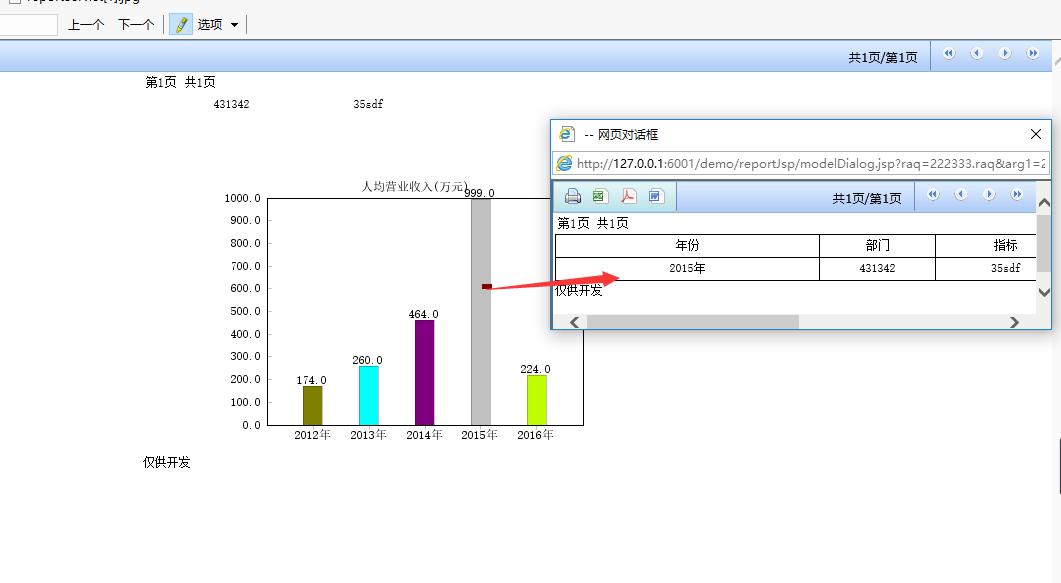This screenshot has height=583, width=1061.
Task: Click the lime green 2016年 bar
Action: point(537,400)
